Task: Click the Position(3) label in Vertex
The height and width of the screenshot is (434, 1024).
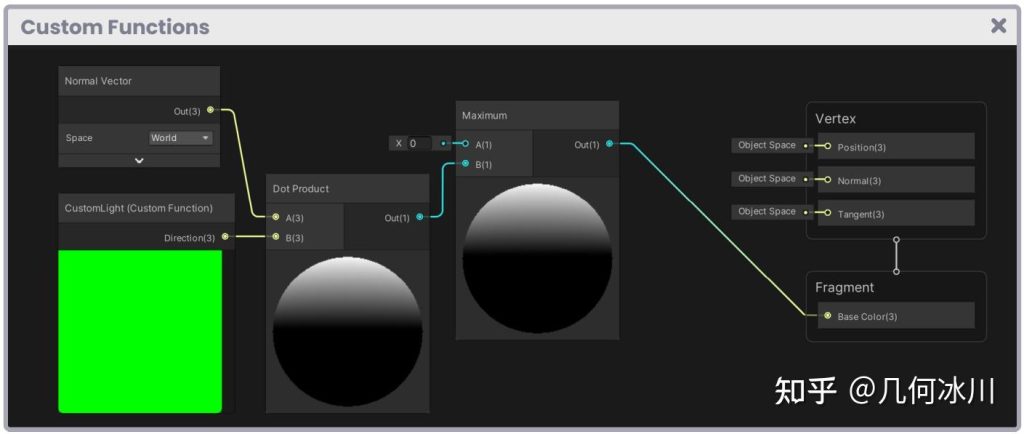Action: (861, 147)
